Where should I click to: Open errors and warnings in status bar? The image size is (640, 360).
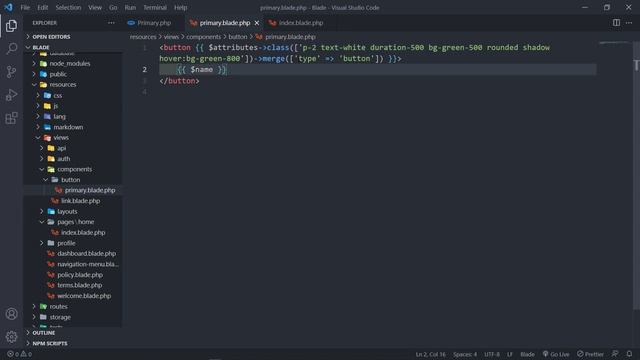point(19,354)
